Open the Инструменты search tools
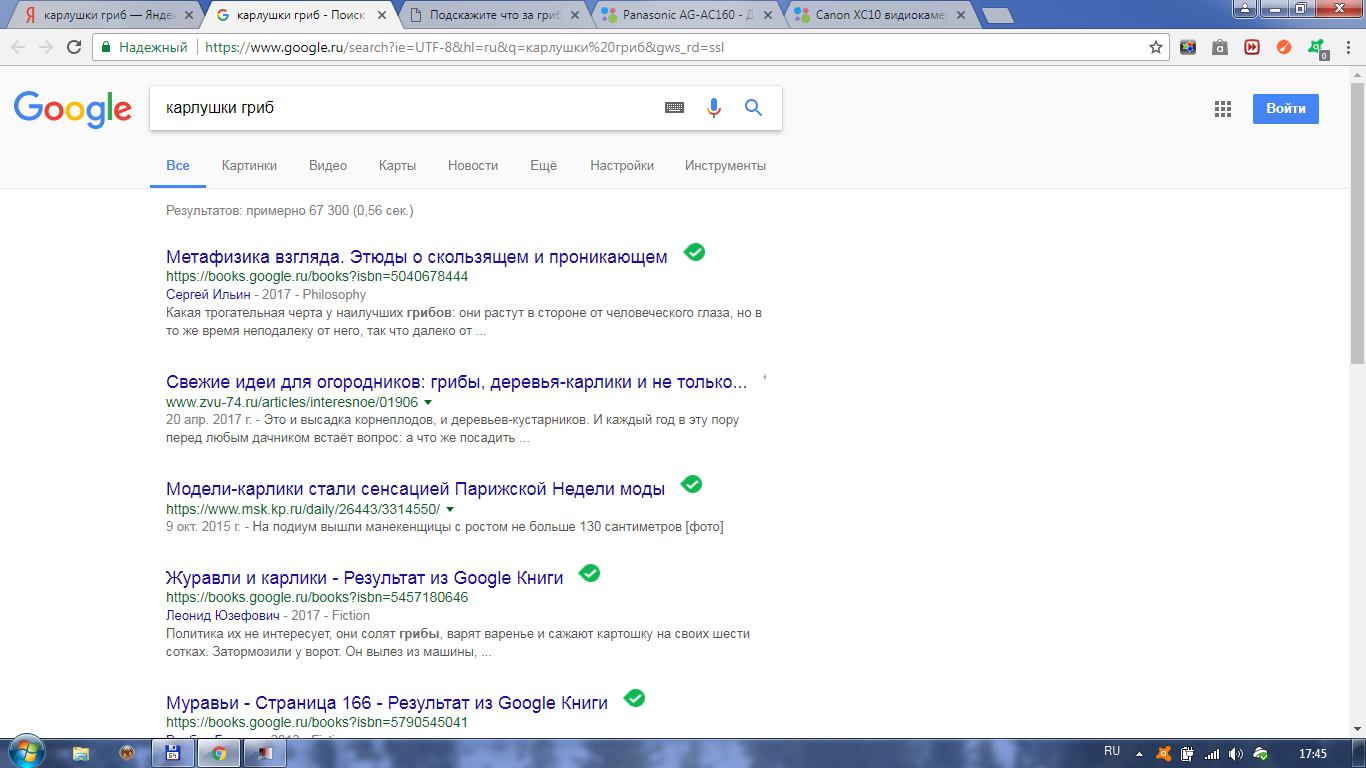The image size is (1366, 768). click(x=725, y=165)
